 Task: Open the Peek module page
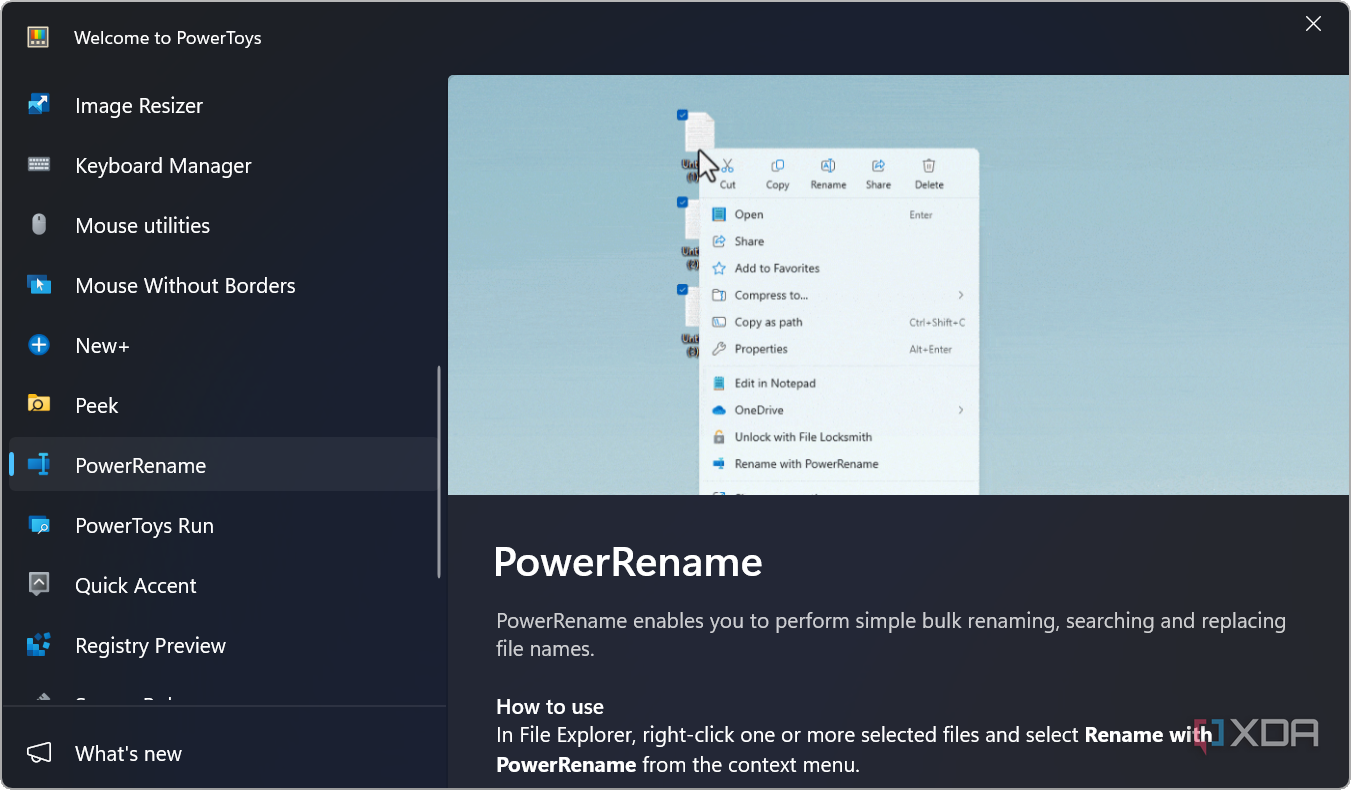tap(223, 405)
